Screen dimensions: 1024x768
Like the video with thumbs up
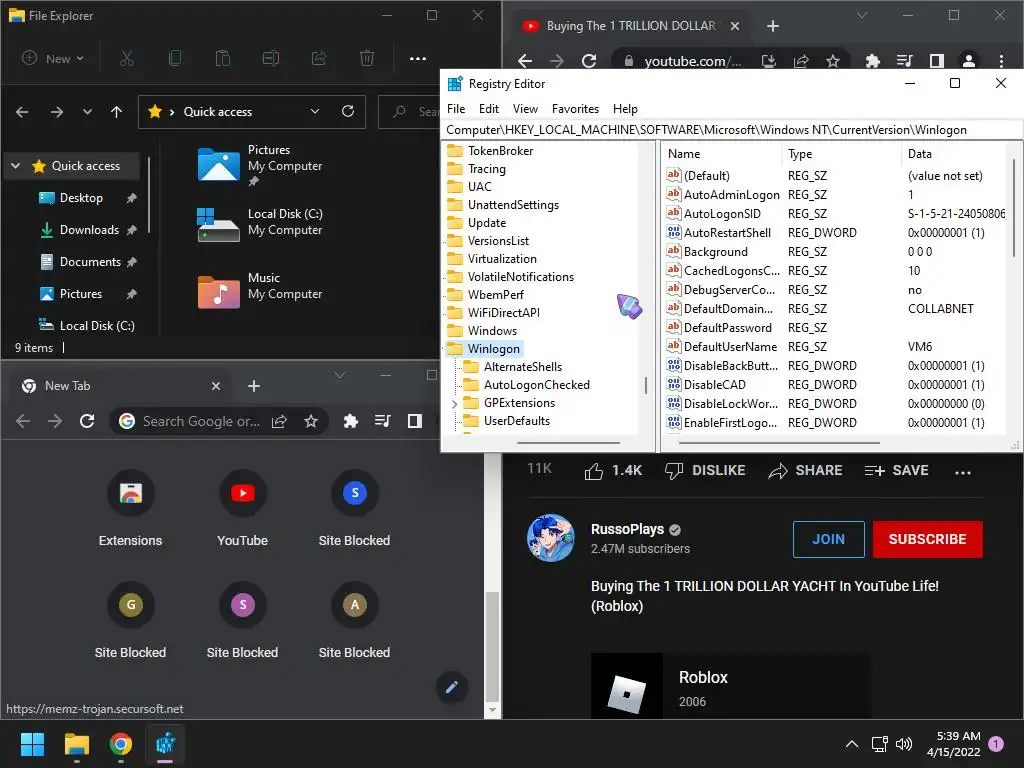click(594, 471)
